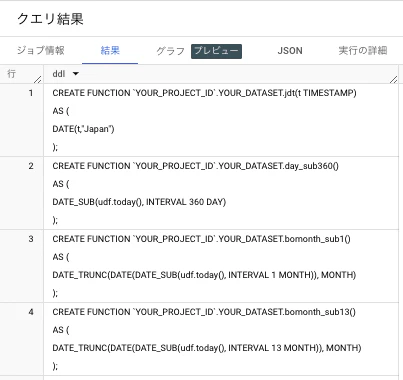Click the クエリ結果 heading

50,19
